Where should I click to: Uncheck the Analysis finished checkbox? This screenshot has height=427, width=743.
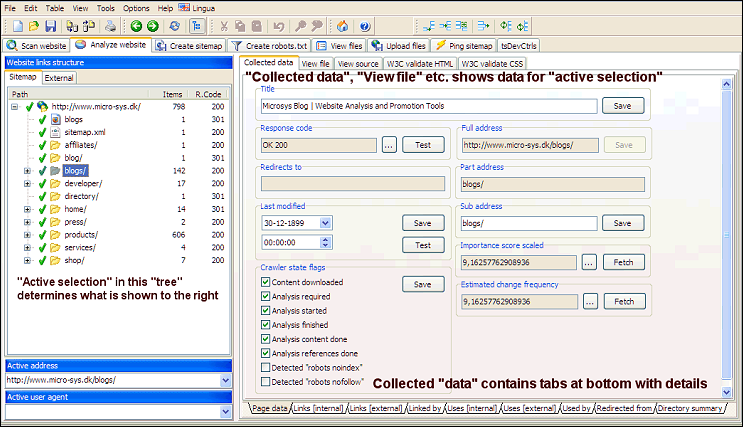point(266,325)
